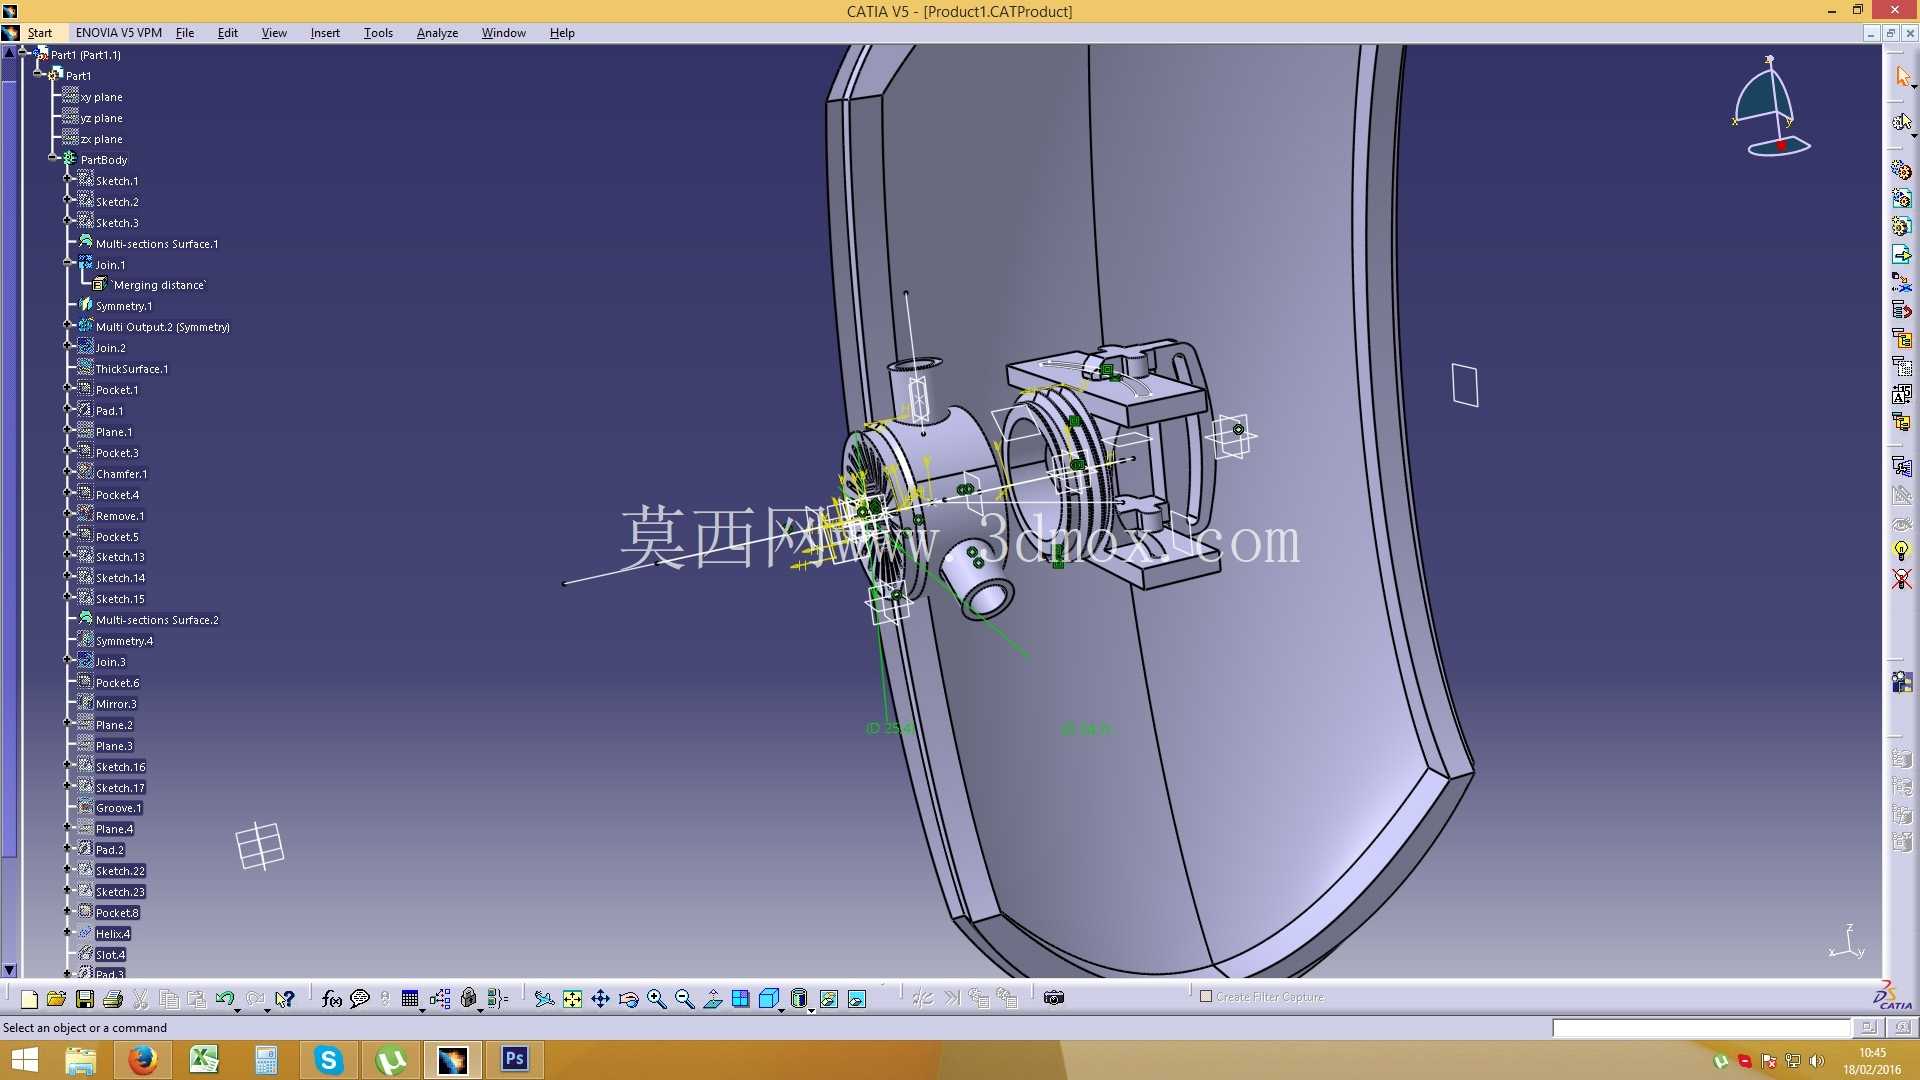
Task: Click the Select arrow tool
Action: [1902, 76]
